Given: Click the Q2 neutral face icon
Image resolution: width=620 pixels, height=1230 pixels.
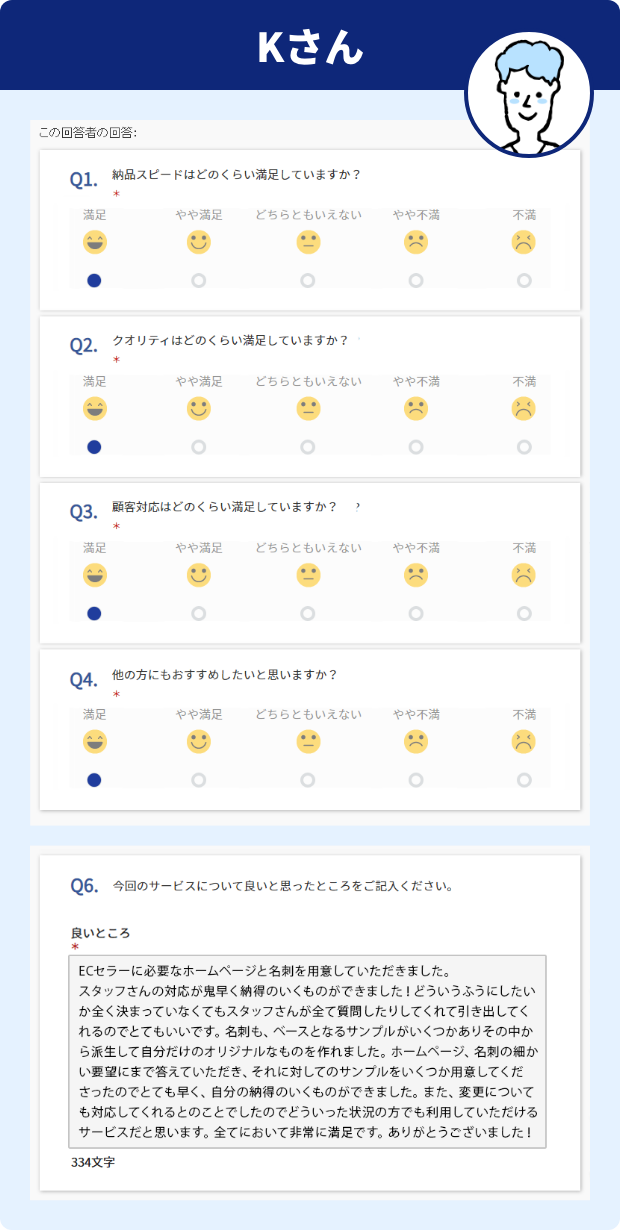Looking at the screenshot, I should tap(308, 409).
